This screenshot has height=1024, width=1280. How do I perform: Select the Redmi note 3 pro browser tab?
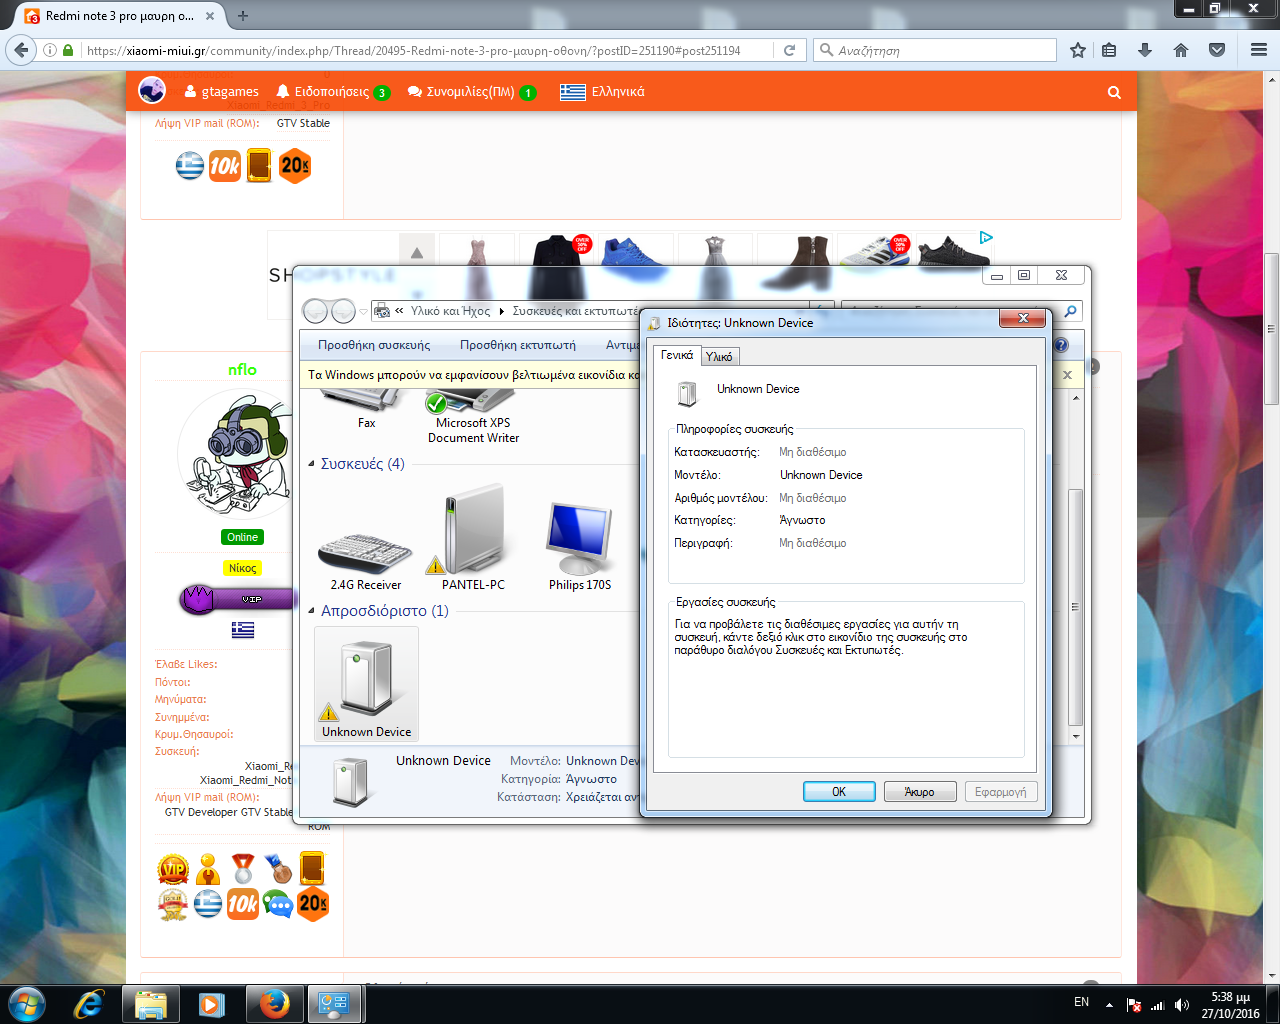[121, 16]
